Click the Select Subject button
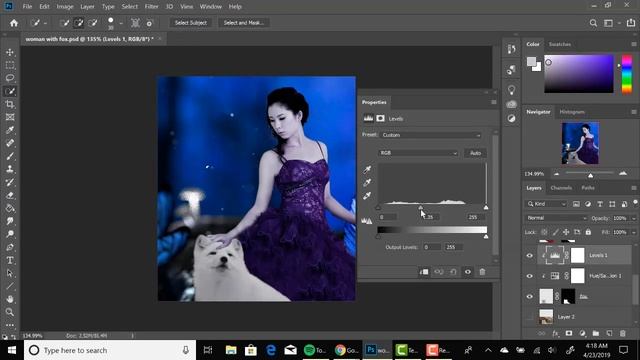640x360 pixels. point(191,23)
